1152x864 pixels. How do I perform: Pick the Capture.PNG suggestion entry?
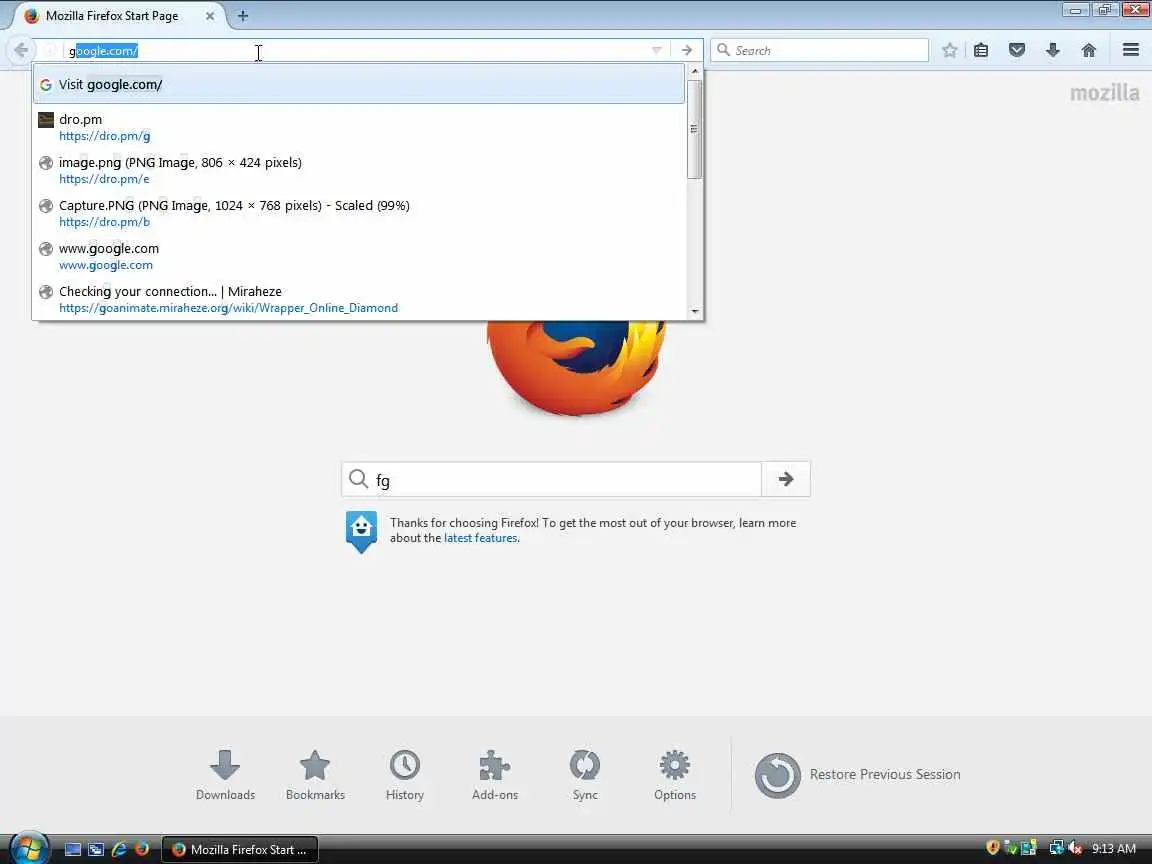tap(359, 213)
